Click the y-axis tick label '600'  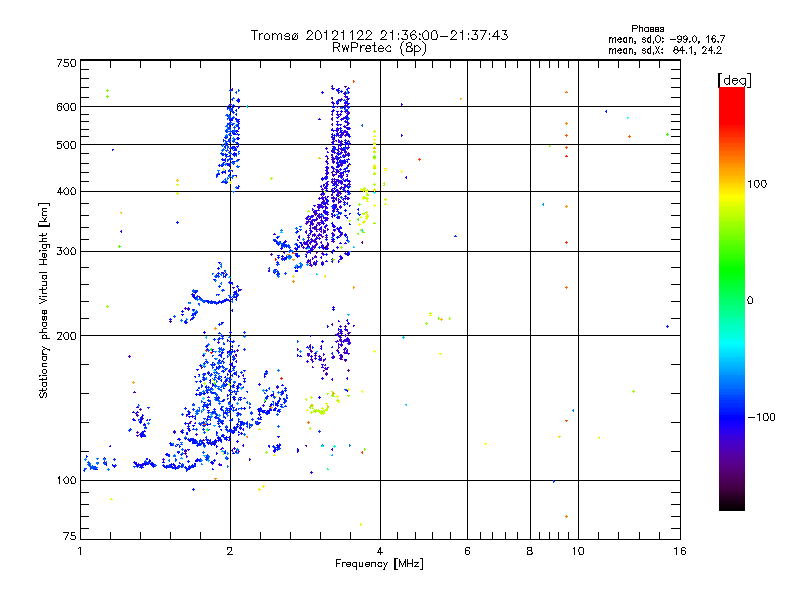click(67, 107)
